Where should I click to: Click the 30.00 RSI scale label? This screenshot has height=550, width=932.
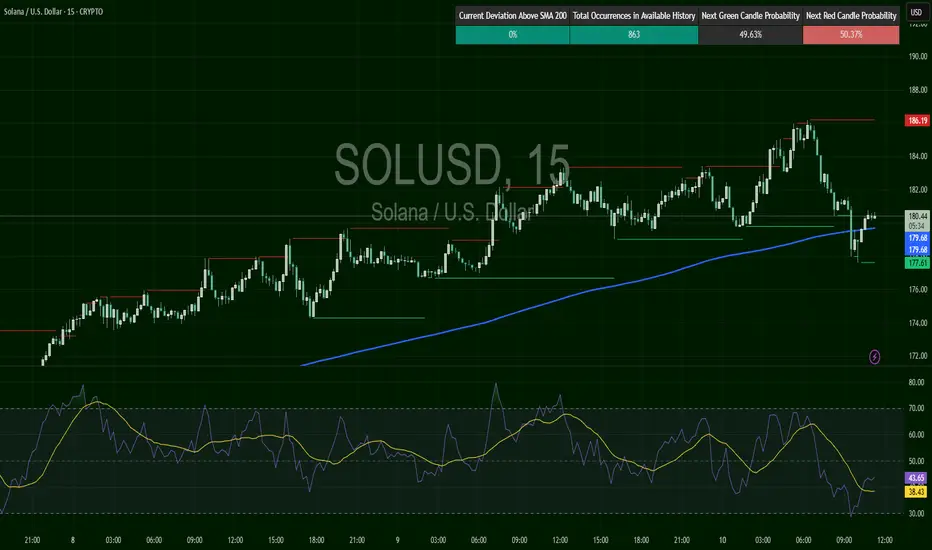[916, 513]
